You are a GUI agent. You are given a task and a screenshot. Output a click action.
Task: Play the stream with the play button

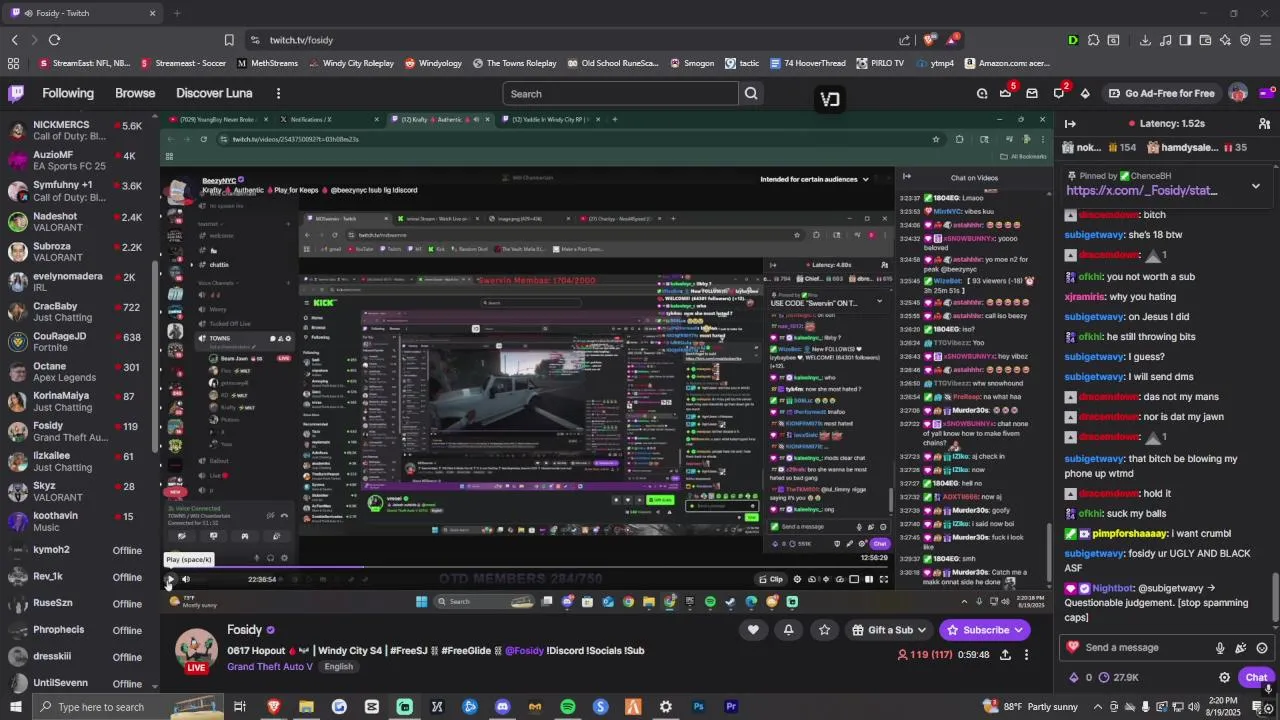pos(170,579)
